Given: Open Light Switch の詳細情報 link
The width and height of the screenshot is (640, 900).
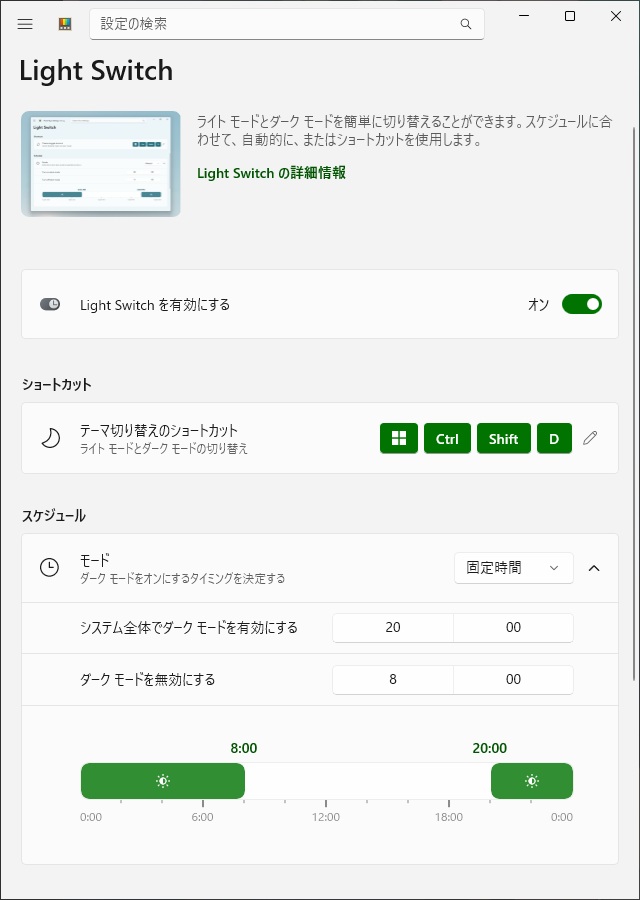Looking at the screenshot, I should [271, 173].
